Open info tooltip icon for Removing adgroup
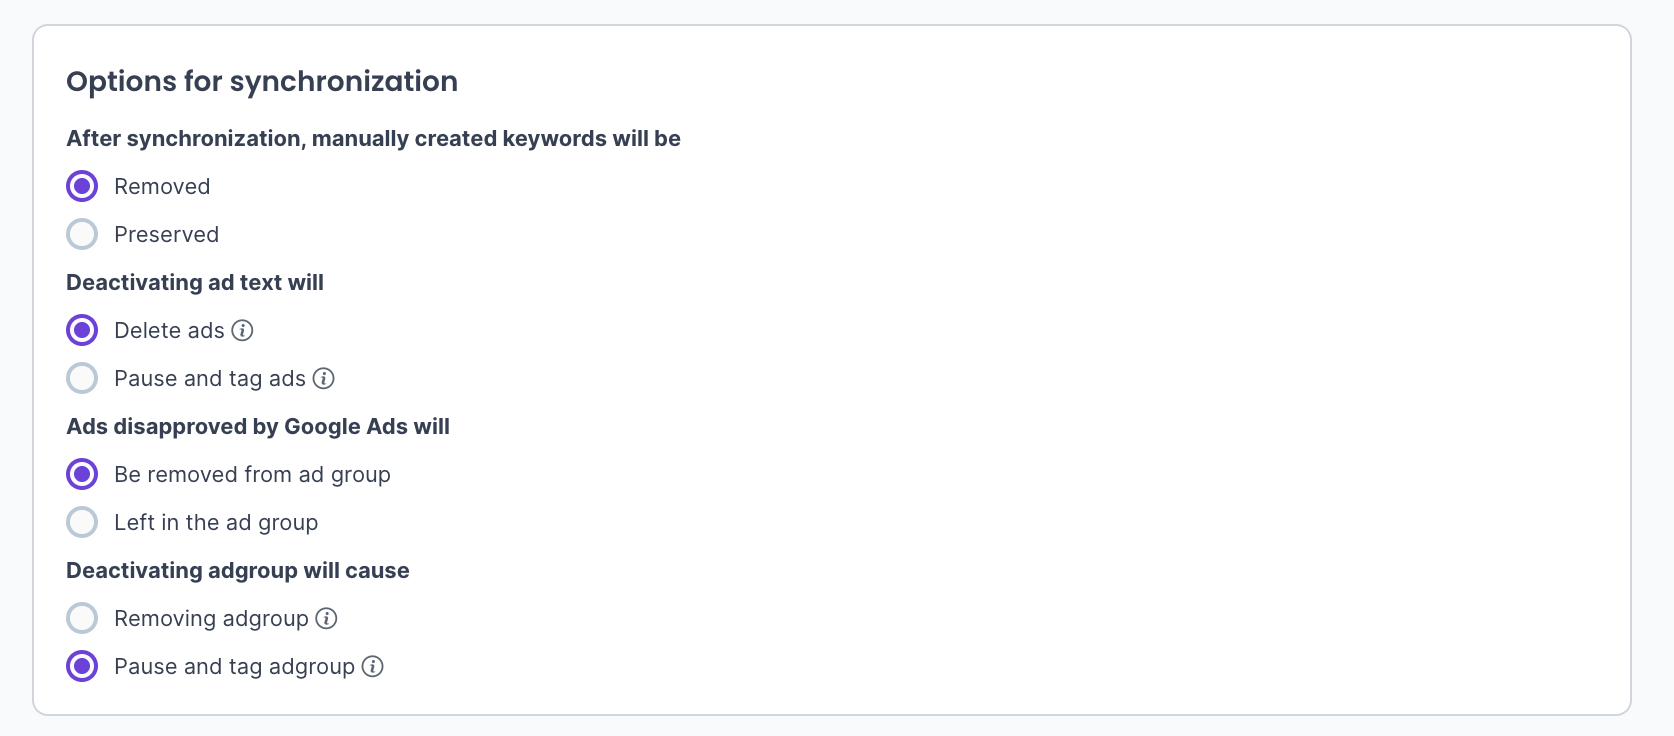This screenshot has width=1674, height=736. [326, 618]
